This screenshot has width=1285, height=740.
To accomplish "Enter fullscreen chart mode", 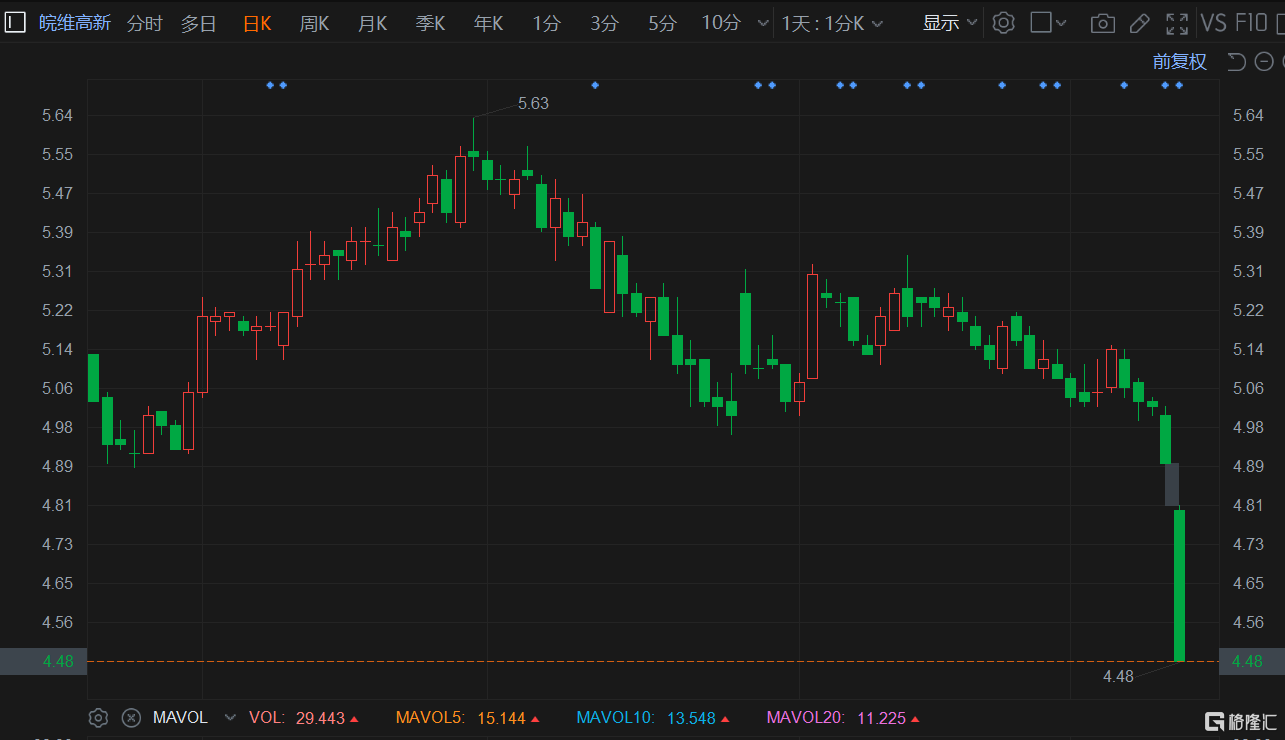I will (1177, 23).
